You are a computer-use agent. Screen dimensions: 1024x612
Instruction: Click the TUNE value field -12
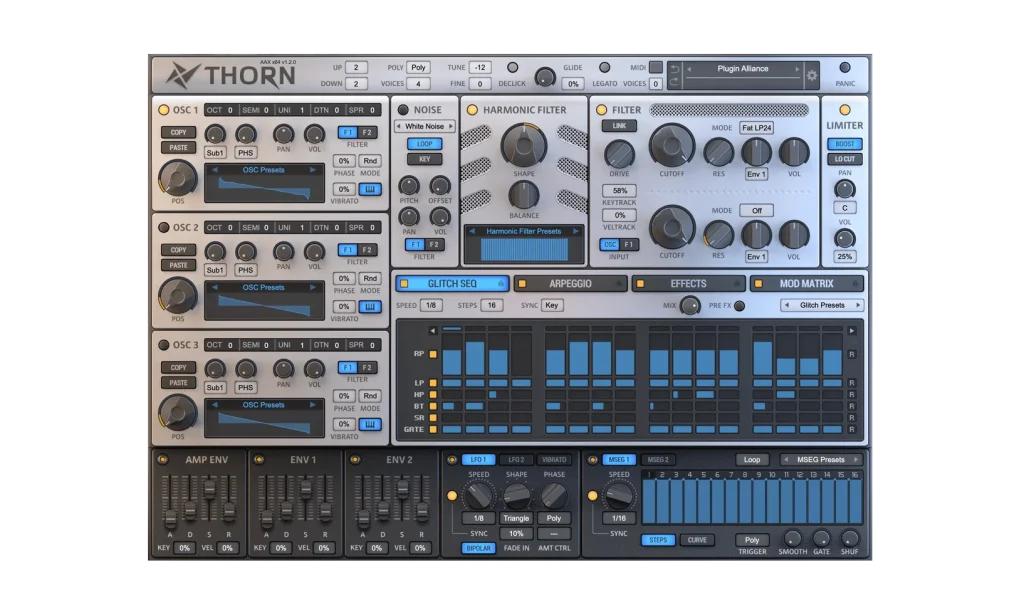tap(480, 67)
